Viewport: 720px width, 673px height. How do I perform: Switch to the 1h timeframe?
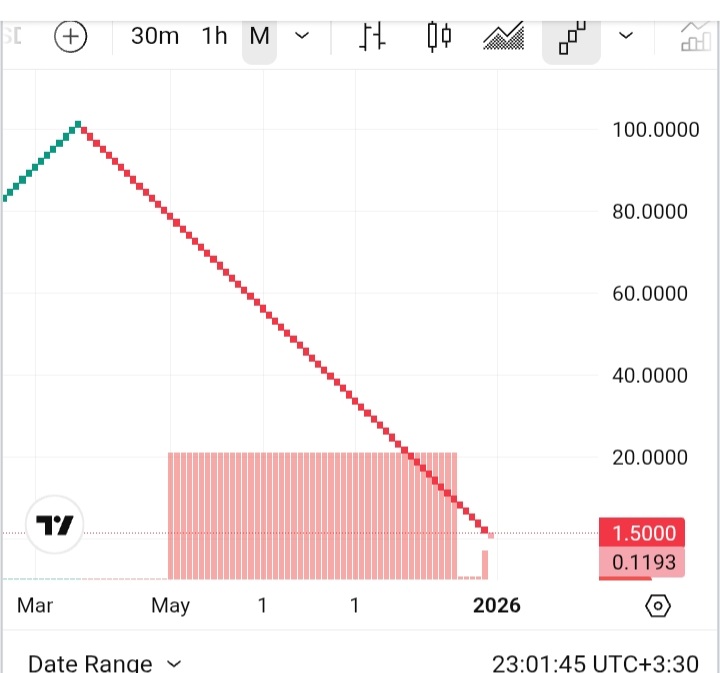tap(214, 36)
